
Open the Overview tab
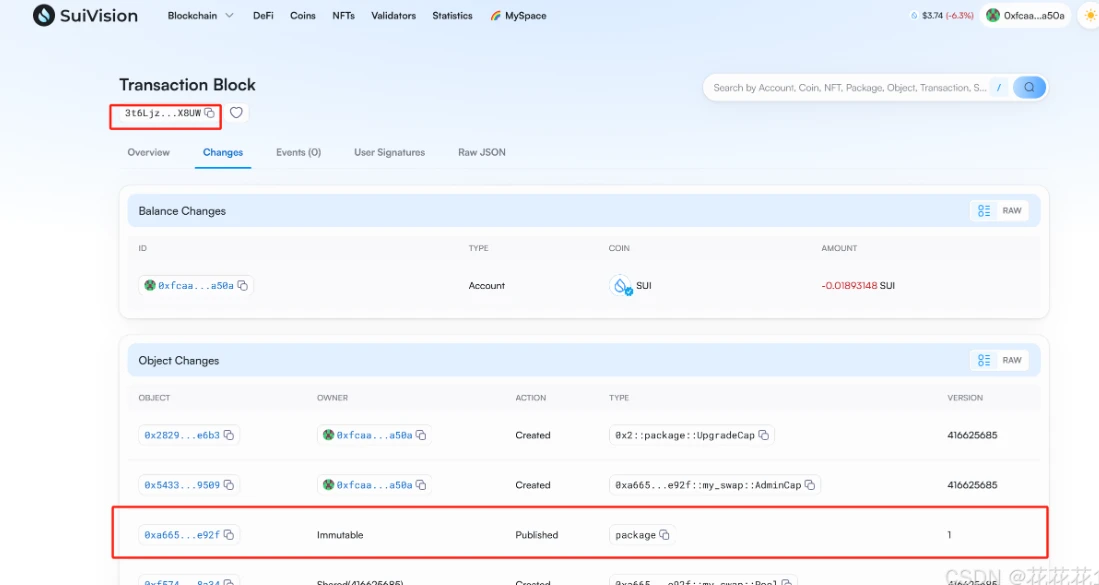148,152
